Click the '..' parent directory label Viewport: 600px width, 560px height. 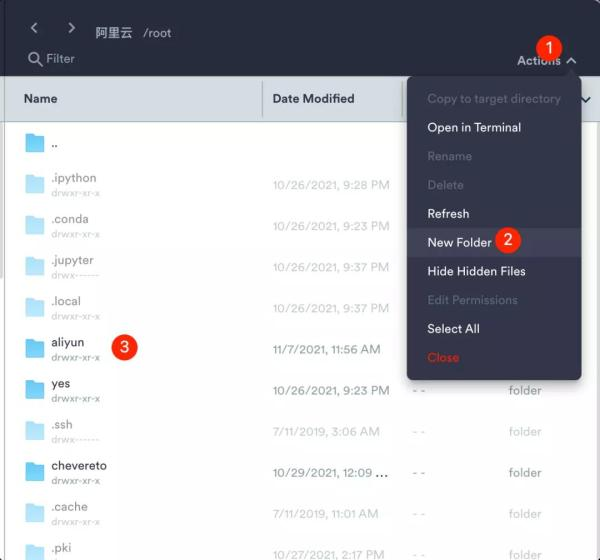coord(54,146)
